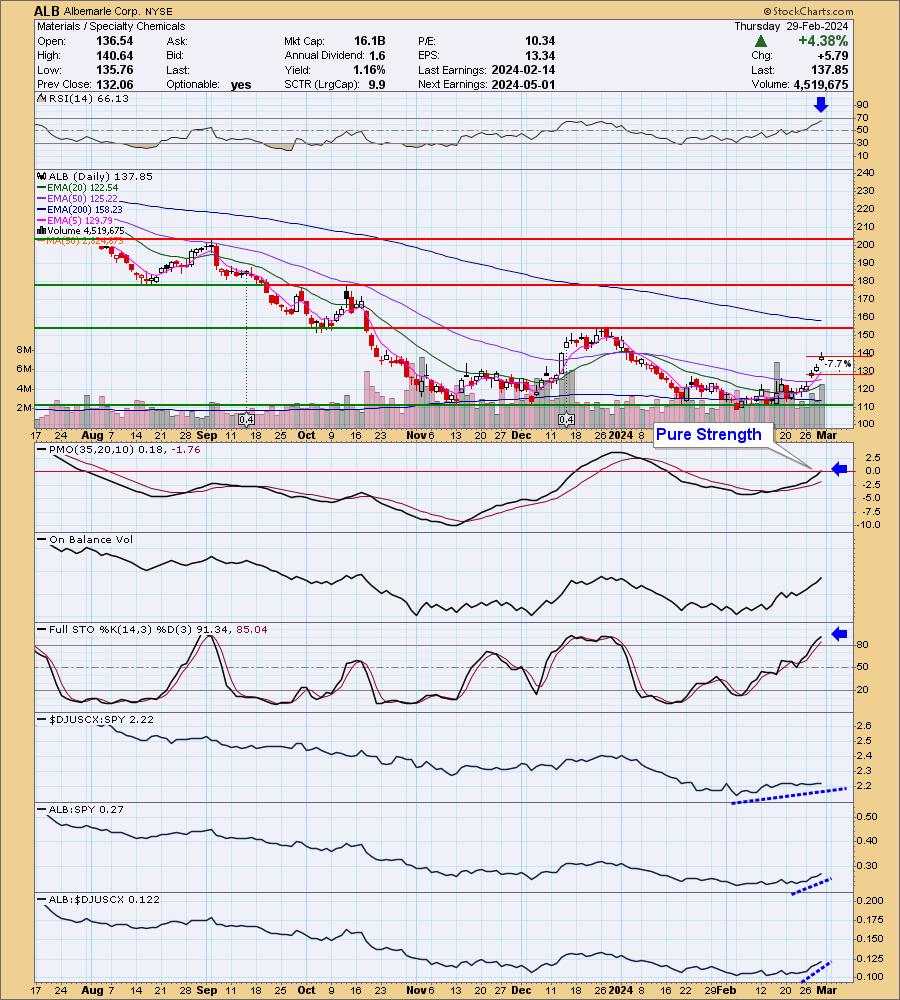900x1000 pixels.
Task: Click the 0.4 dividend marker near Sep 11
Action: tap(246, 420)
